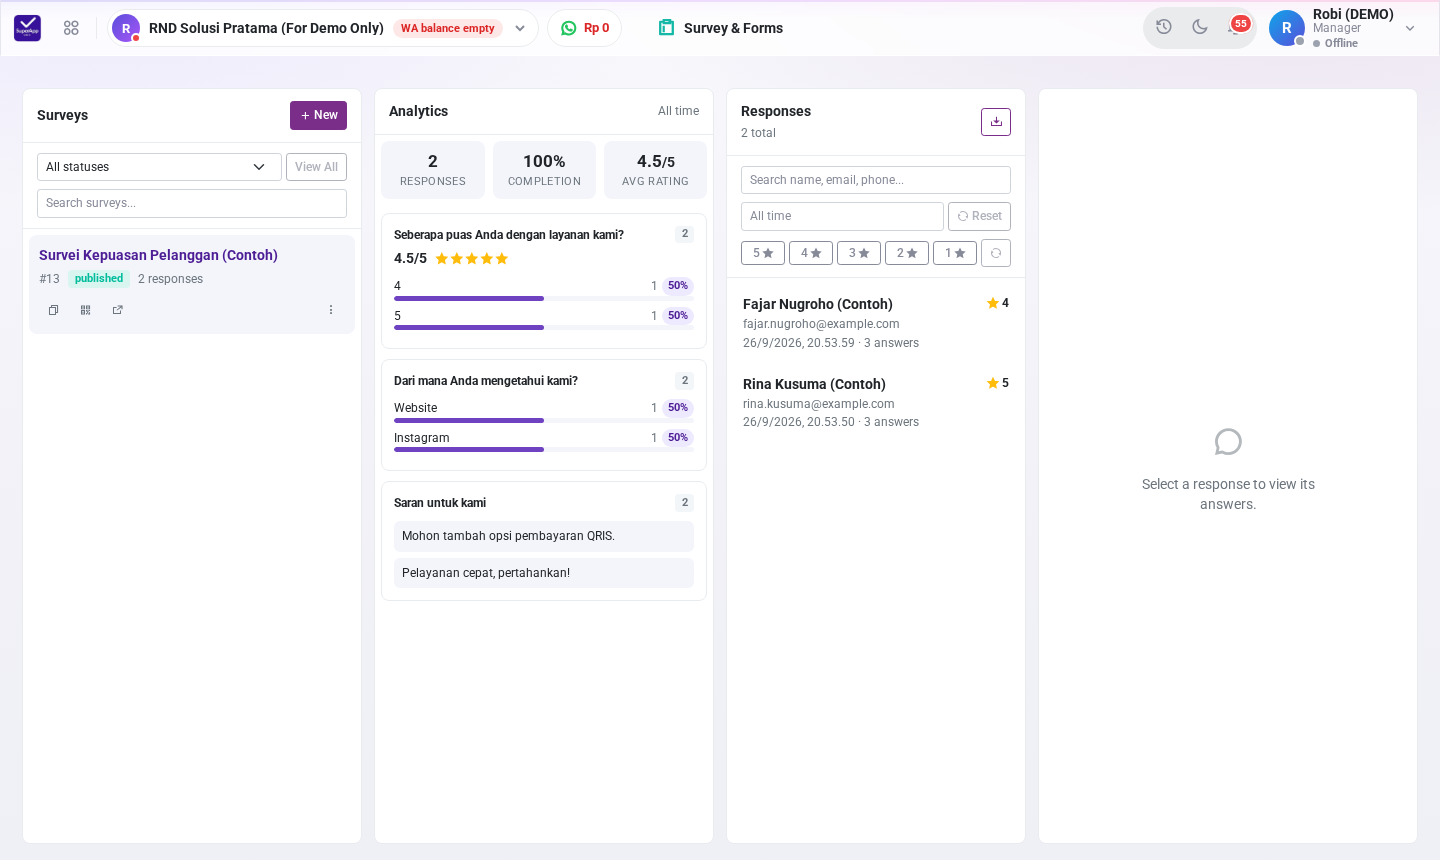The height and width of the screenshot is (860, 1440).
Task: Open the apps grid launcher
Action: pos(71,28)
